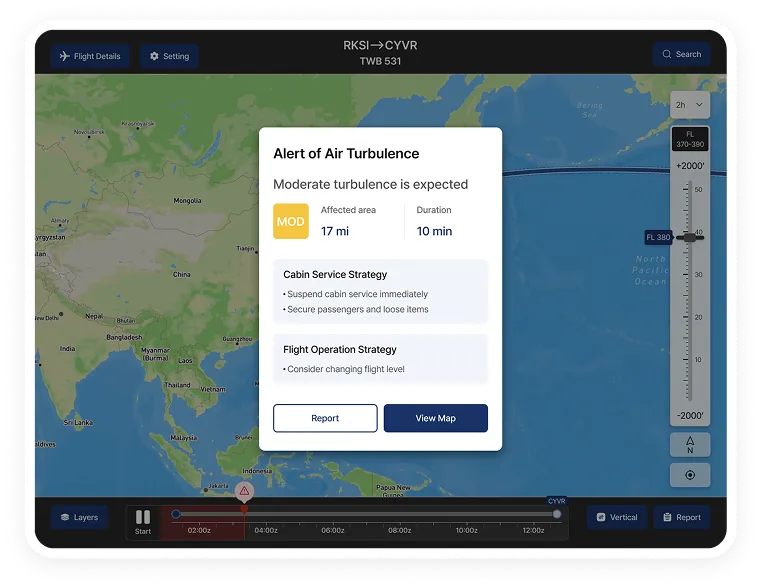Open the Setting gear button

tap(169, 56)
